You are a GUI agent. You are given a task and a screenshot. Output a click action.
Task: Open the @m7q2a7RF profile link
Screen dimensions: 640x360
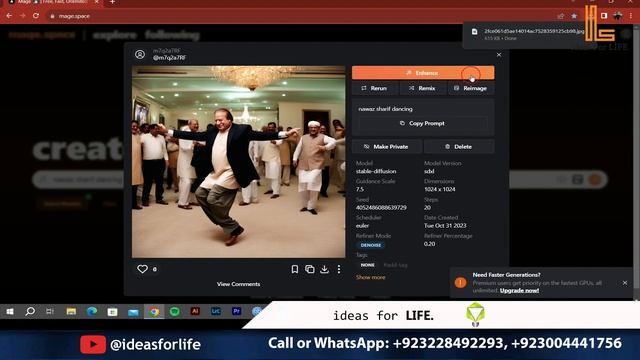click(x=169, y=58)
